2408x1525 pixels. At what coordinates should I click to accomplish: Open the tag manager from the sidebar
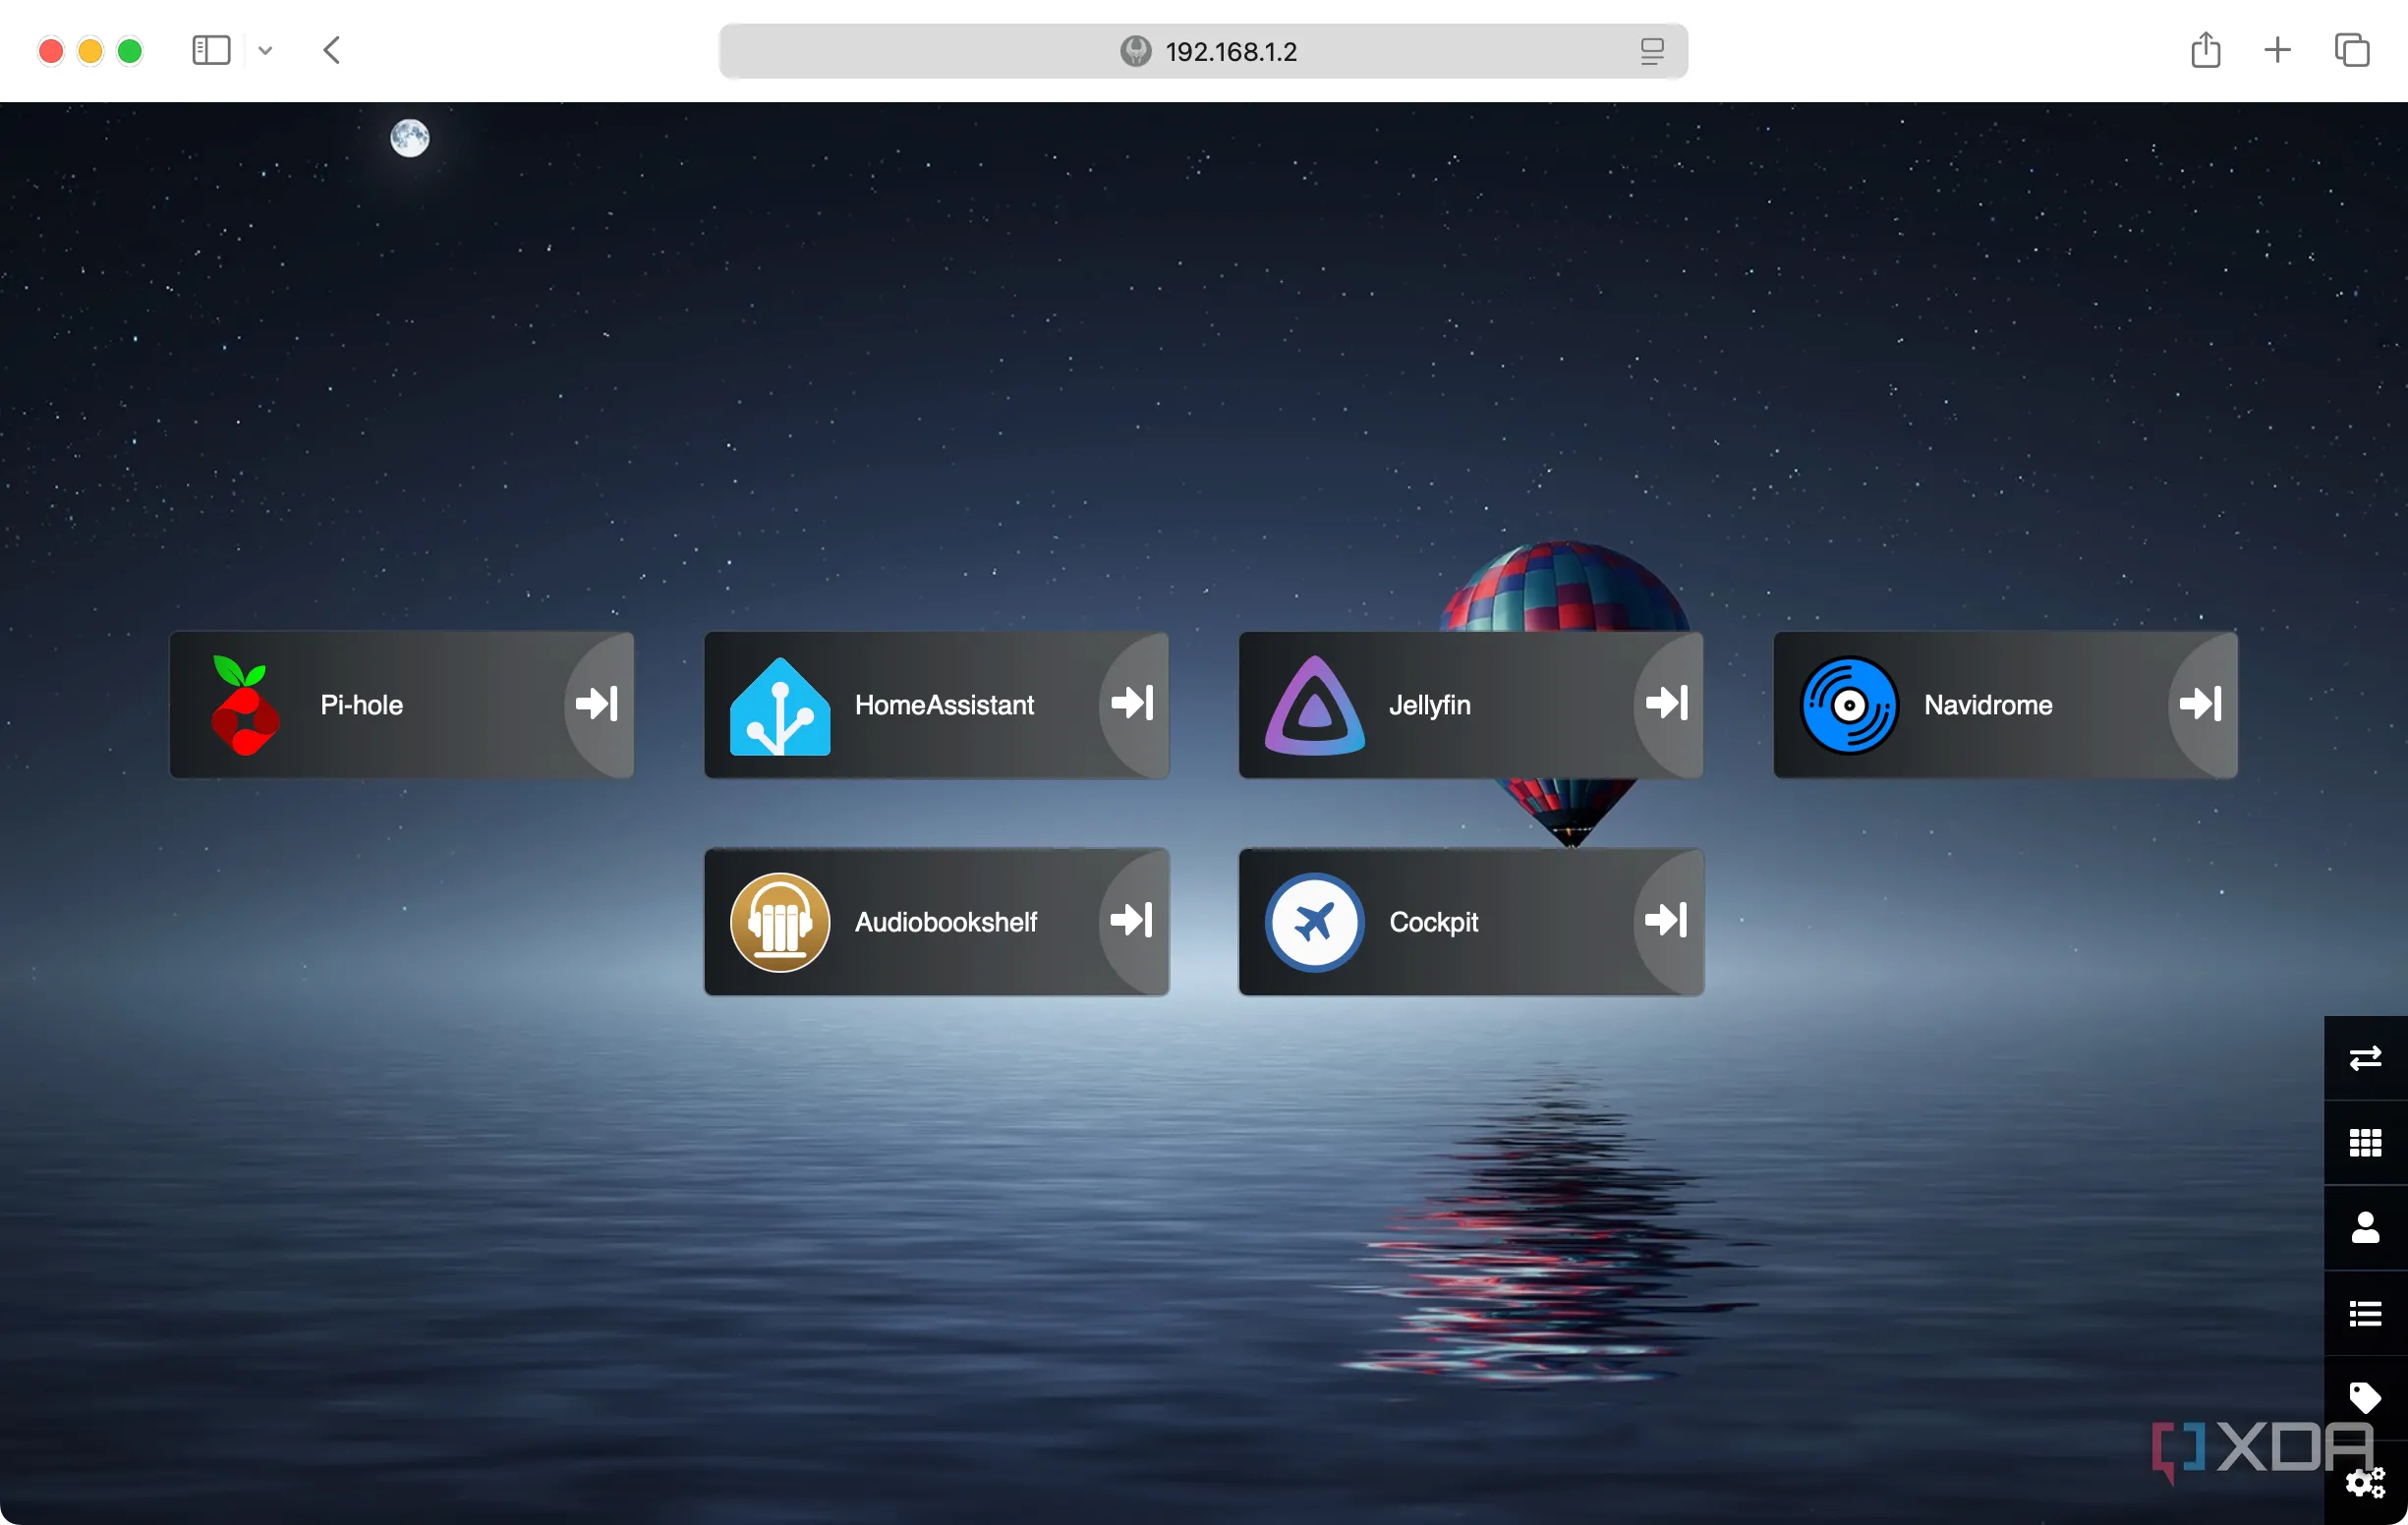point(2365,1396)
